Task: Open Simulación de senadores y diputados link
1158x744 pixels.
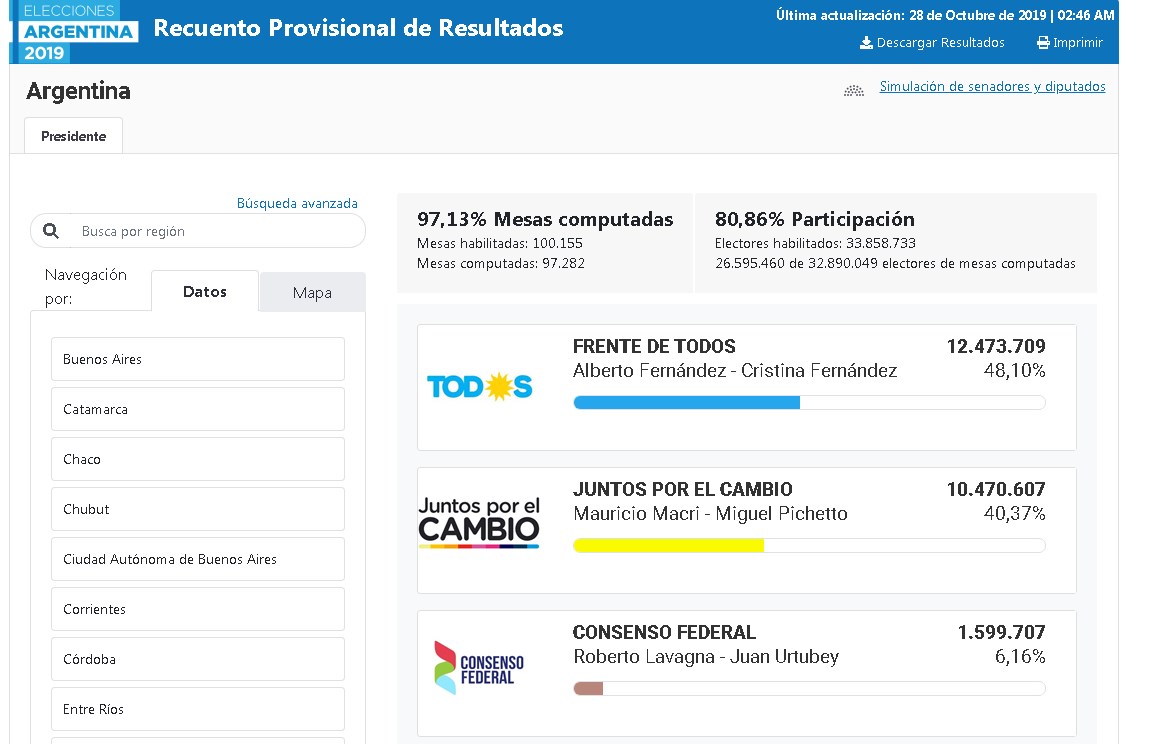Action: (992, 87)
